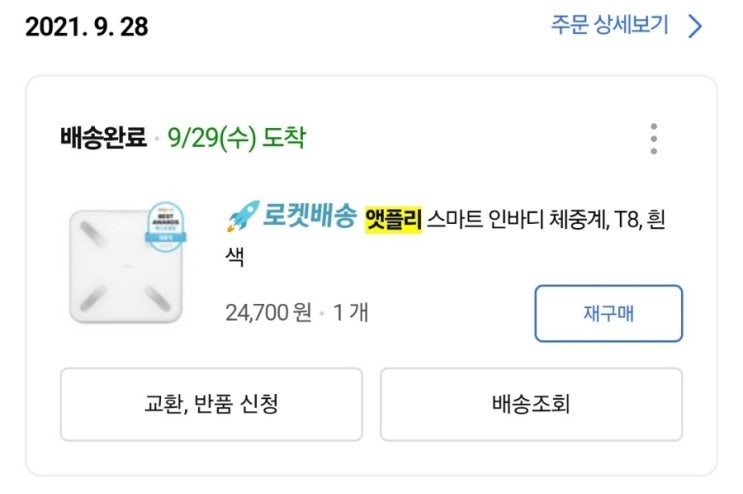Image resolution: width=743 pixels, height=494 pixels.
Task: Open the three-dot more options menu
Action: tap(653, 139)
